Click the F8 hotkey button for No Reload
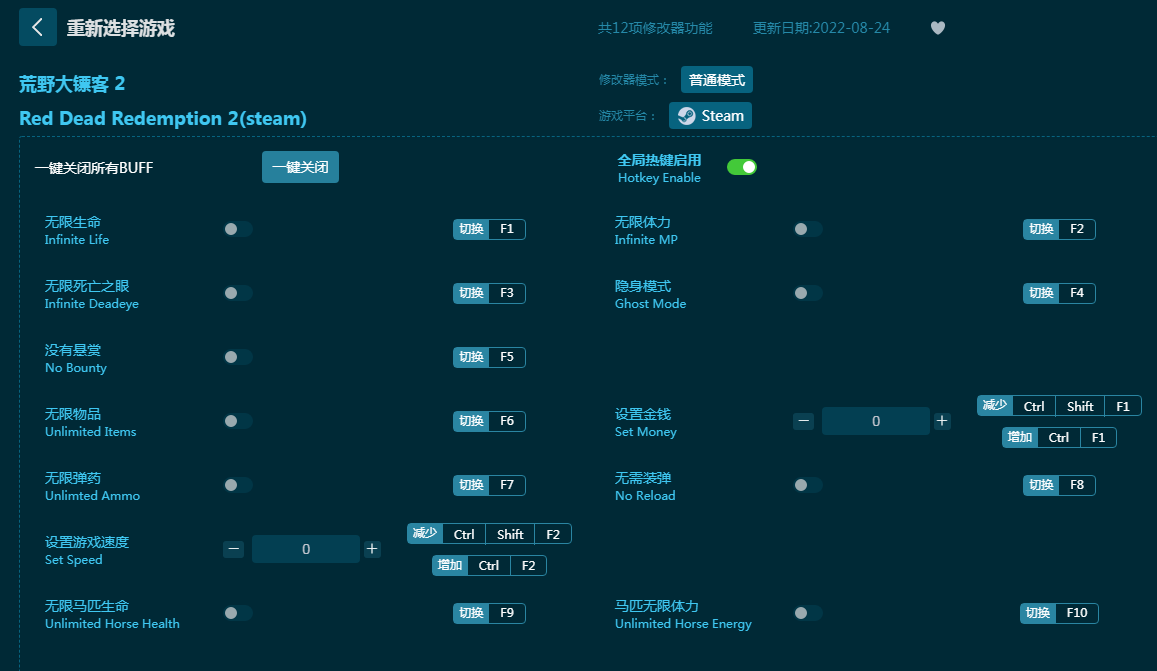Viewport: 1157px width, 671px height. [1059, 485]
